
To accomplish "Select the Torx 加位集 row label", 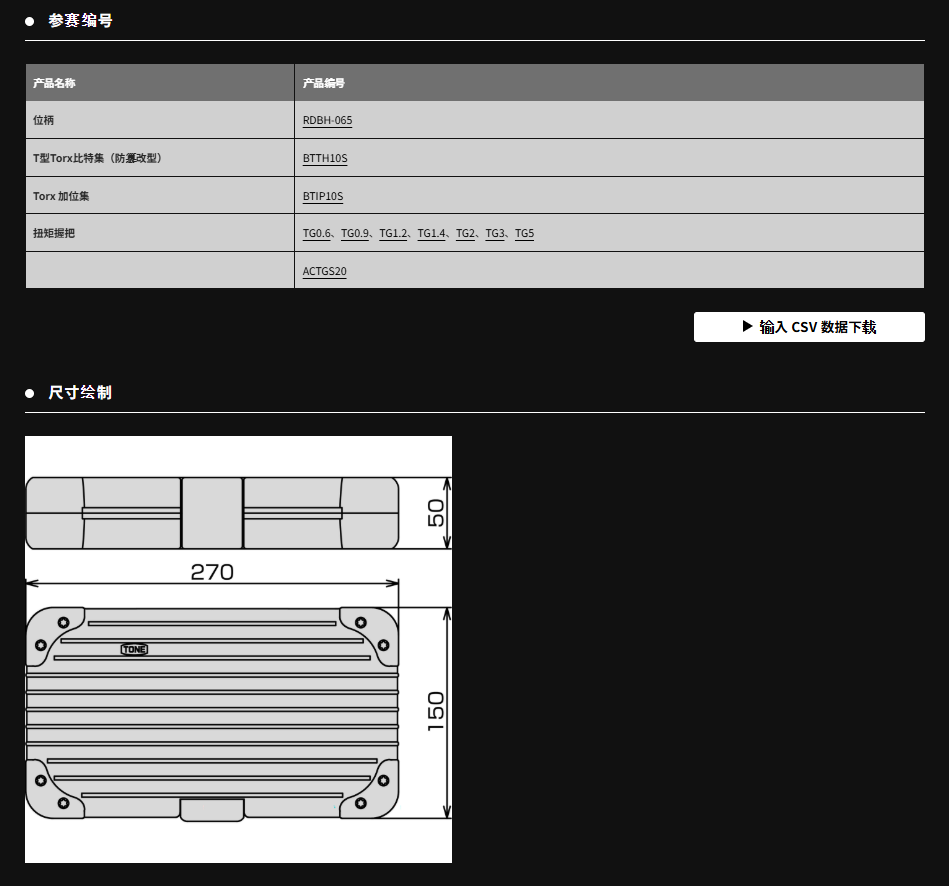I will coord(61,196).
